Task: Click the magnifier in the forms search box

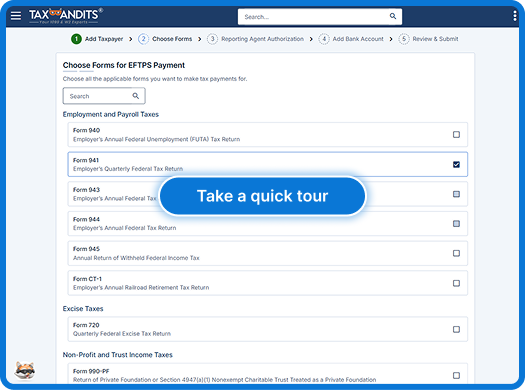Action: pyautogui.click(x=136, y=96)
